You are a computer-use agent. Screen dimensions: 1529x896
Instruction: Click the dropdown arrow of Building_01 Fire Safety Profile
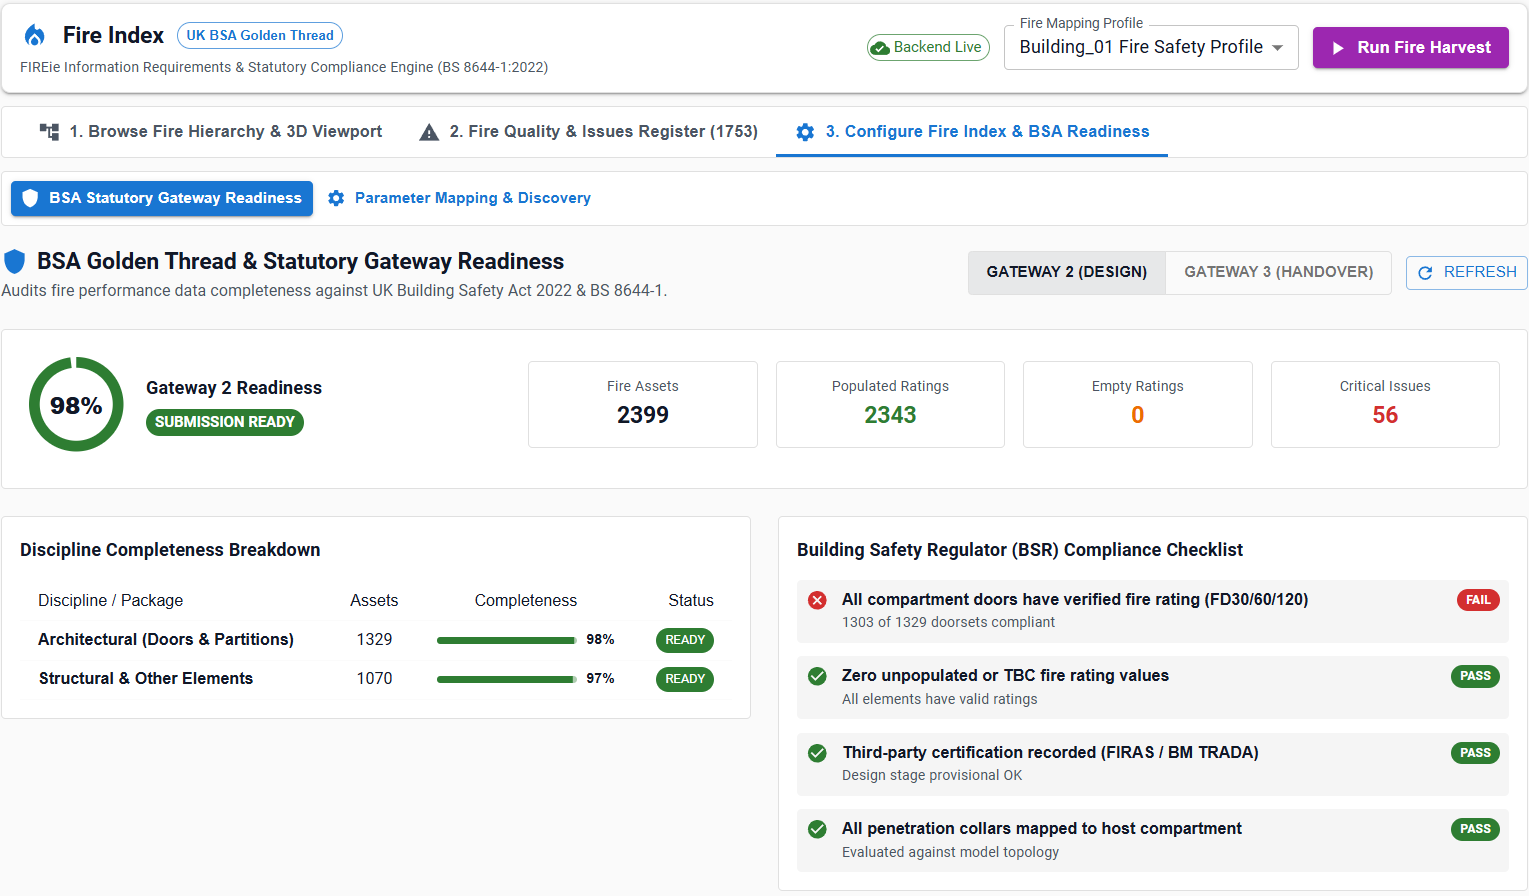(x=1277, y=48)
